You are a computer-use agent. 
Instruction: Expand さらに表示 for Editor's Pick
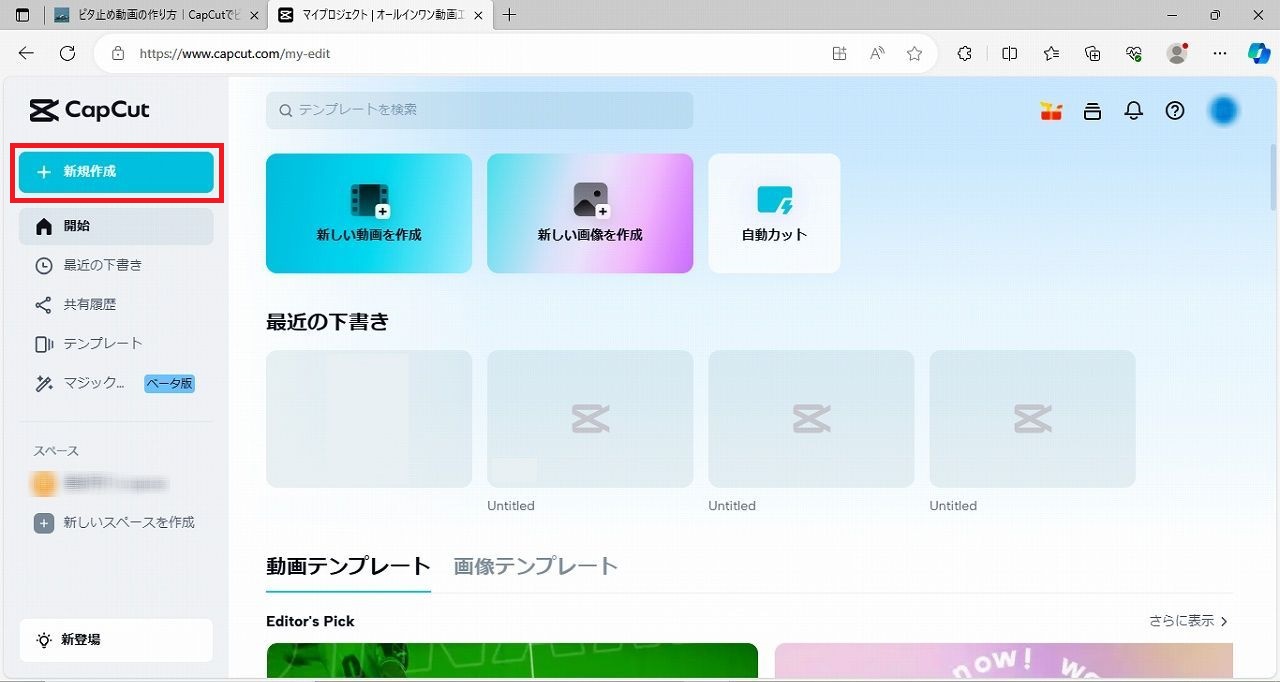1188,621
